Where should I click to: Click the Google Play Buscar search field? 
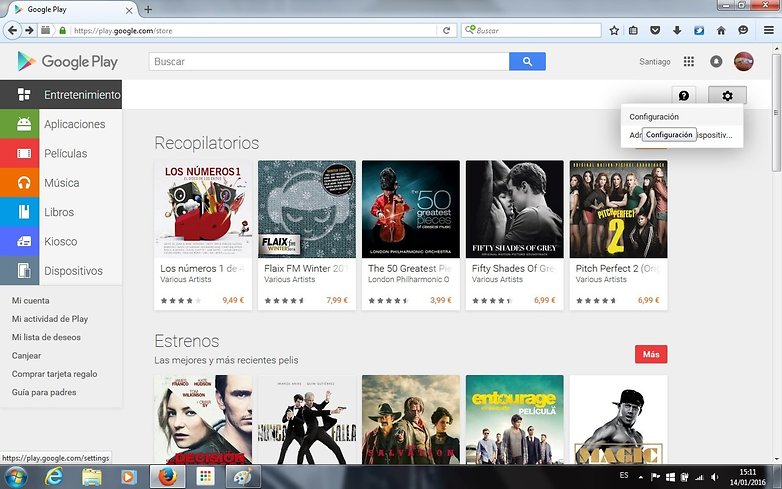pos(329,61)
